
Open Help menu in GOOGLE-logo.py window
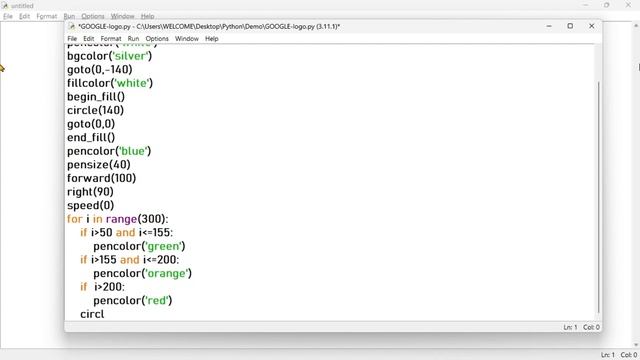point(212,39)
